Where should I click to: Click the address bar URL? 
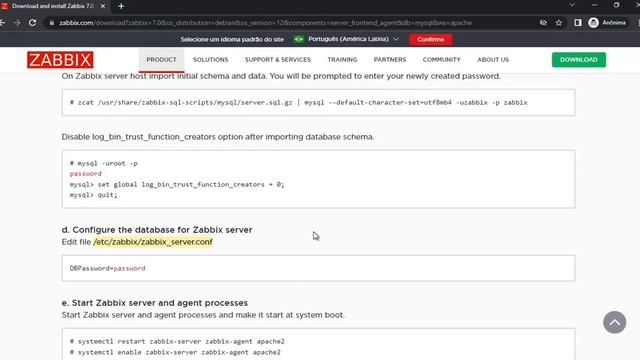tap(265, 23)
